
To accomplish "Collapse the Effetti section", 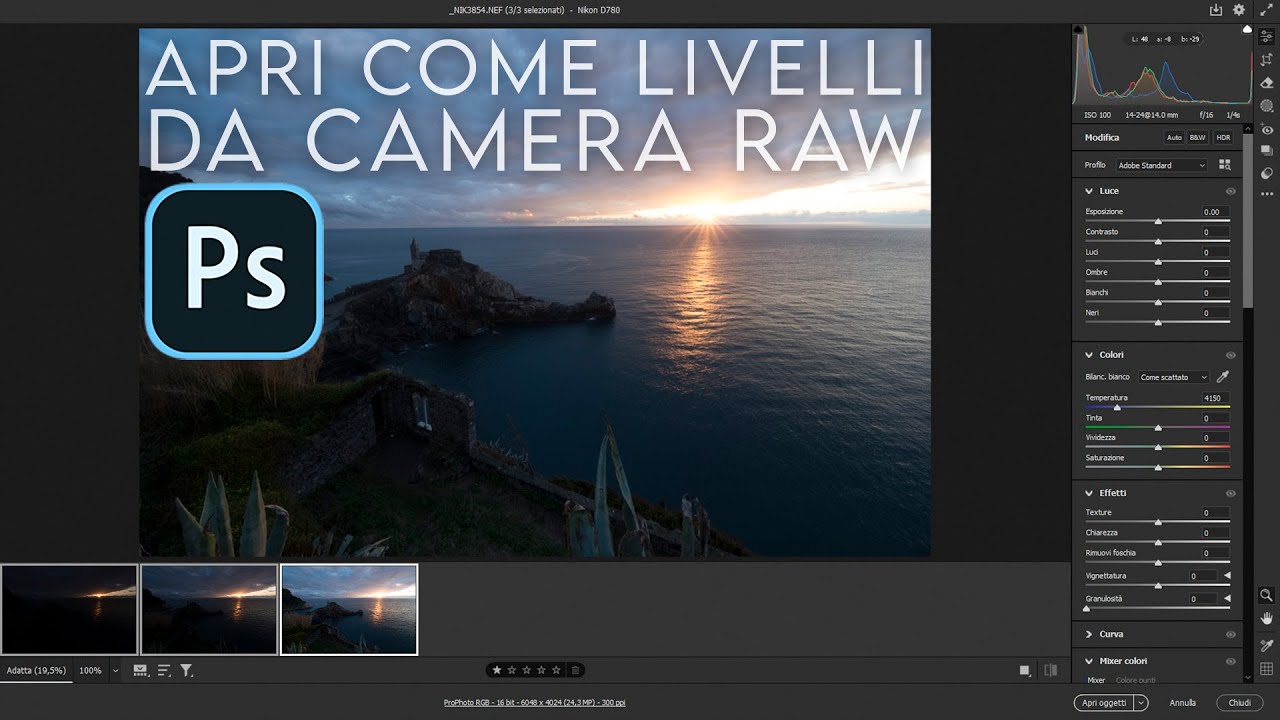I will pyautogui.click(x=1088, y=493).
